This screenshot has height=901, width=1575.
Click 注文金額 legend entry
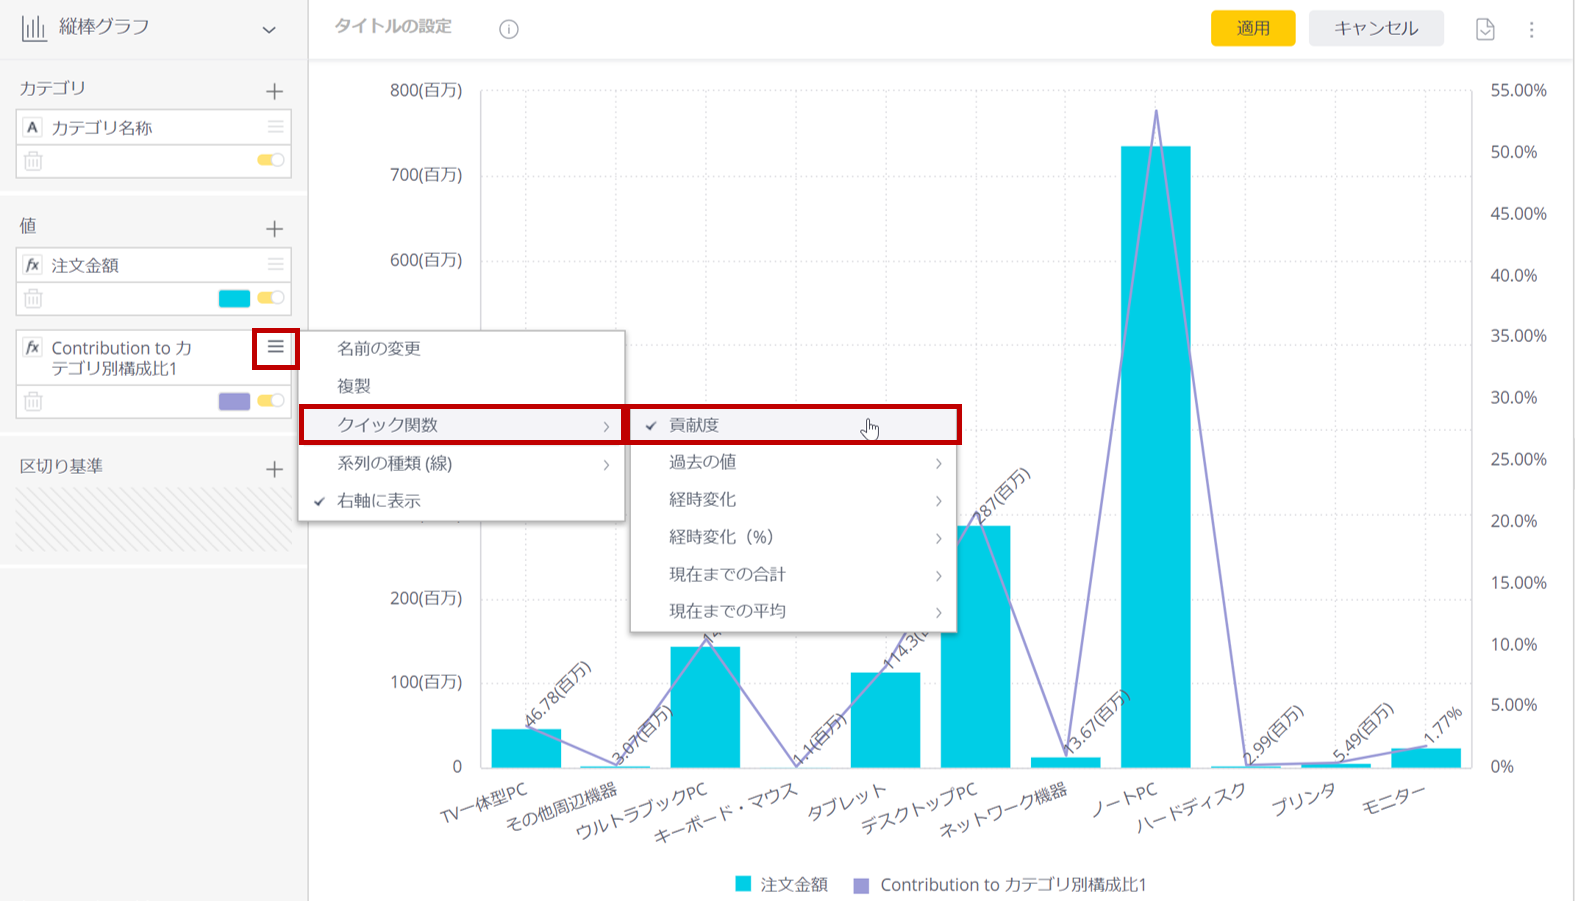(x=782, y=884)
